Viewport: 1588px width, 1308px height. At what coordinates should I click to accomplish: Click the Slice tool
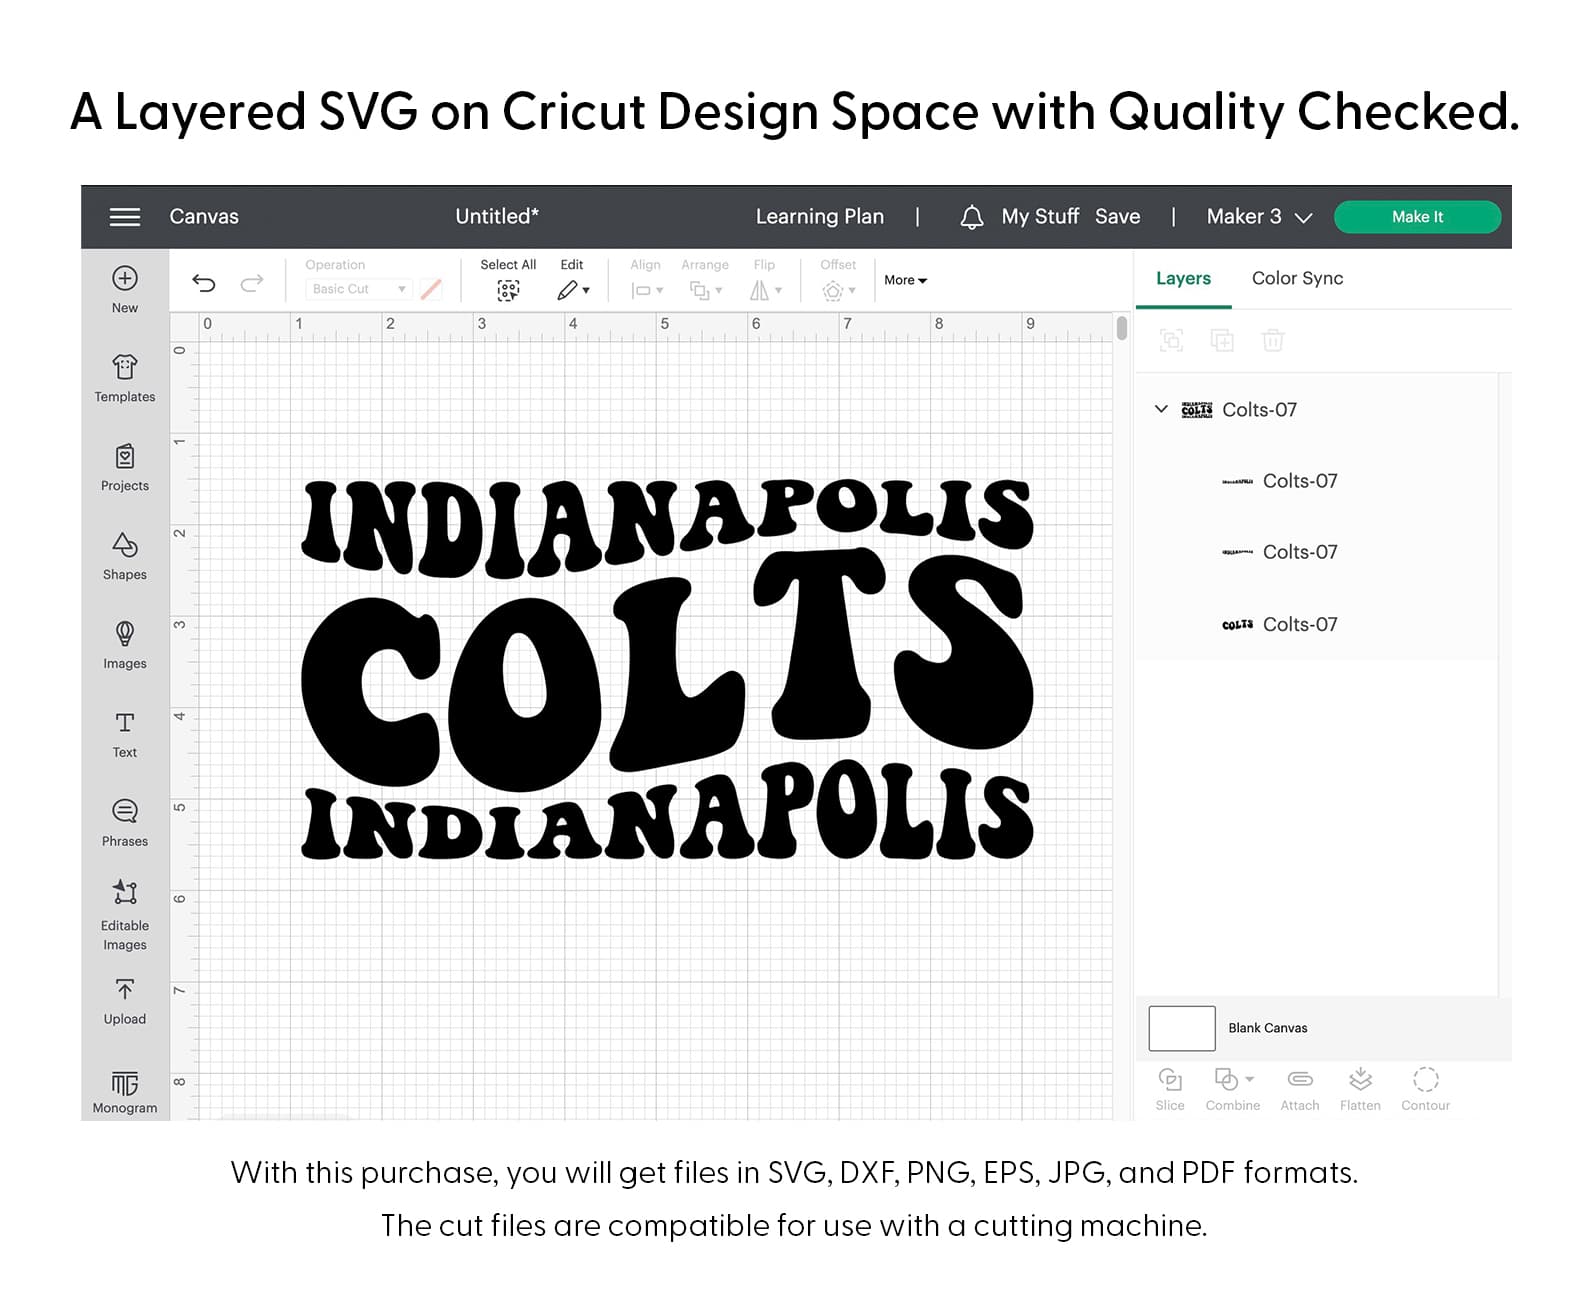point(1170,1089)
